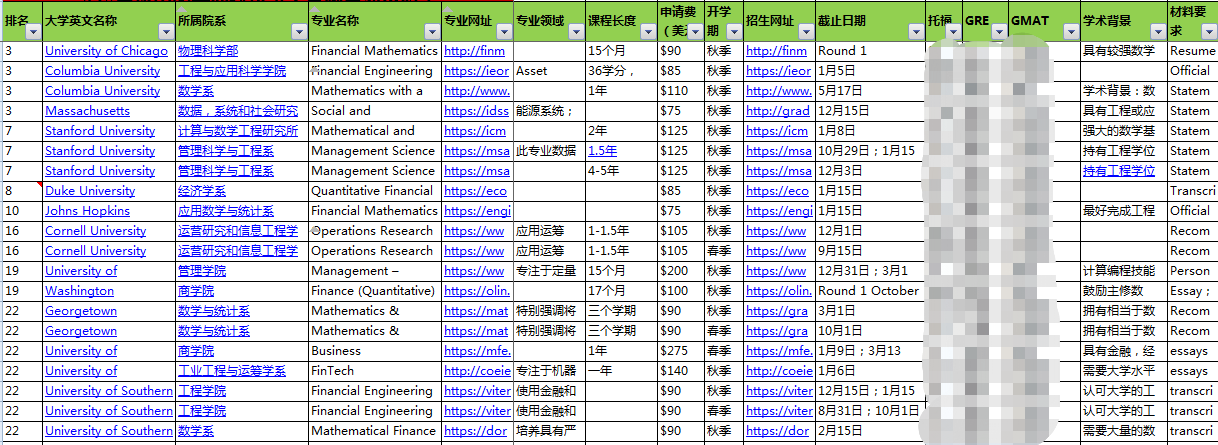Open the 专业网址 column filter dropdown
Image resolution: width=1218 pixels, height=445 pixels.
pyautogui.click(x=503, y=33)
